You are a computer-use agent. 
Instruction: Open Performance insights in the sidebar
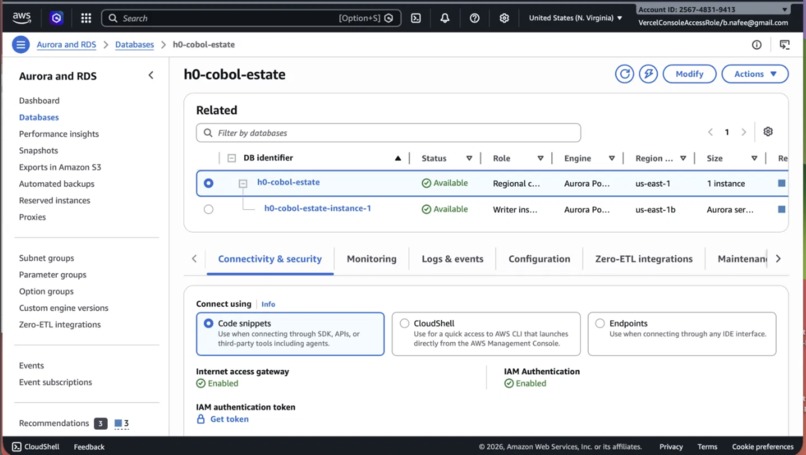pyautogui.click(x=59, y=134)
